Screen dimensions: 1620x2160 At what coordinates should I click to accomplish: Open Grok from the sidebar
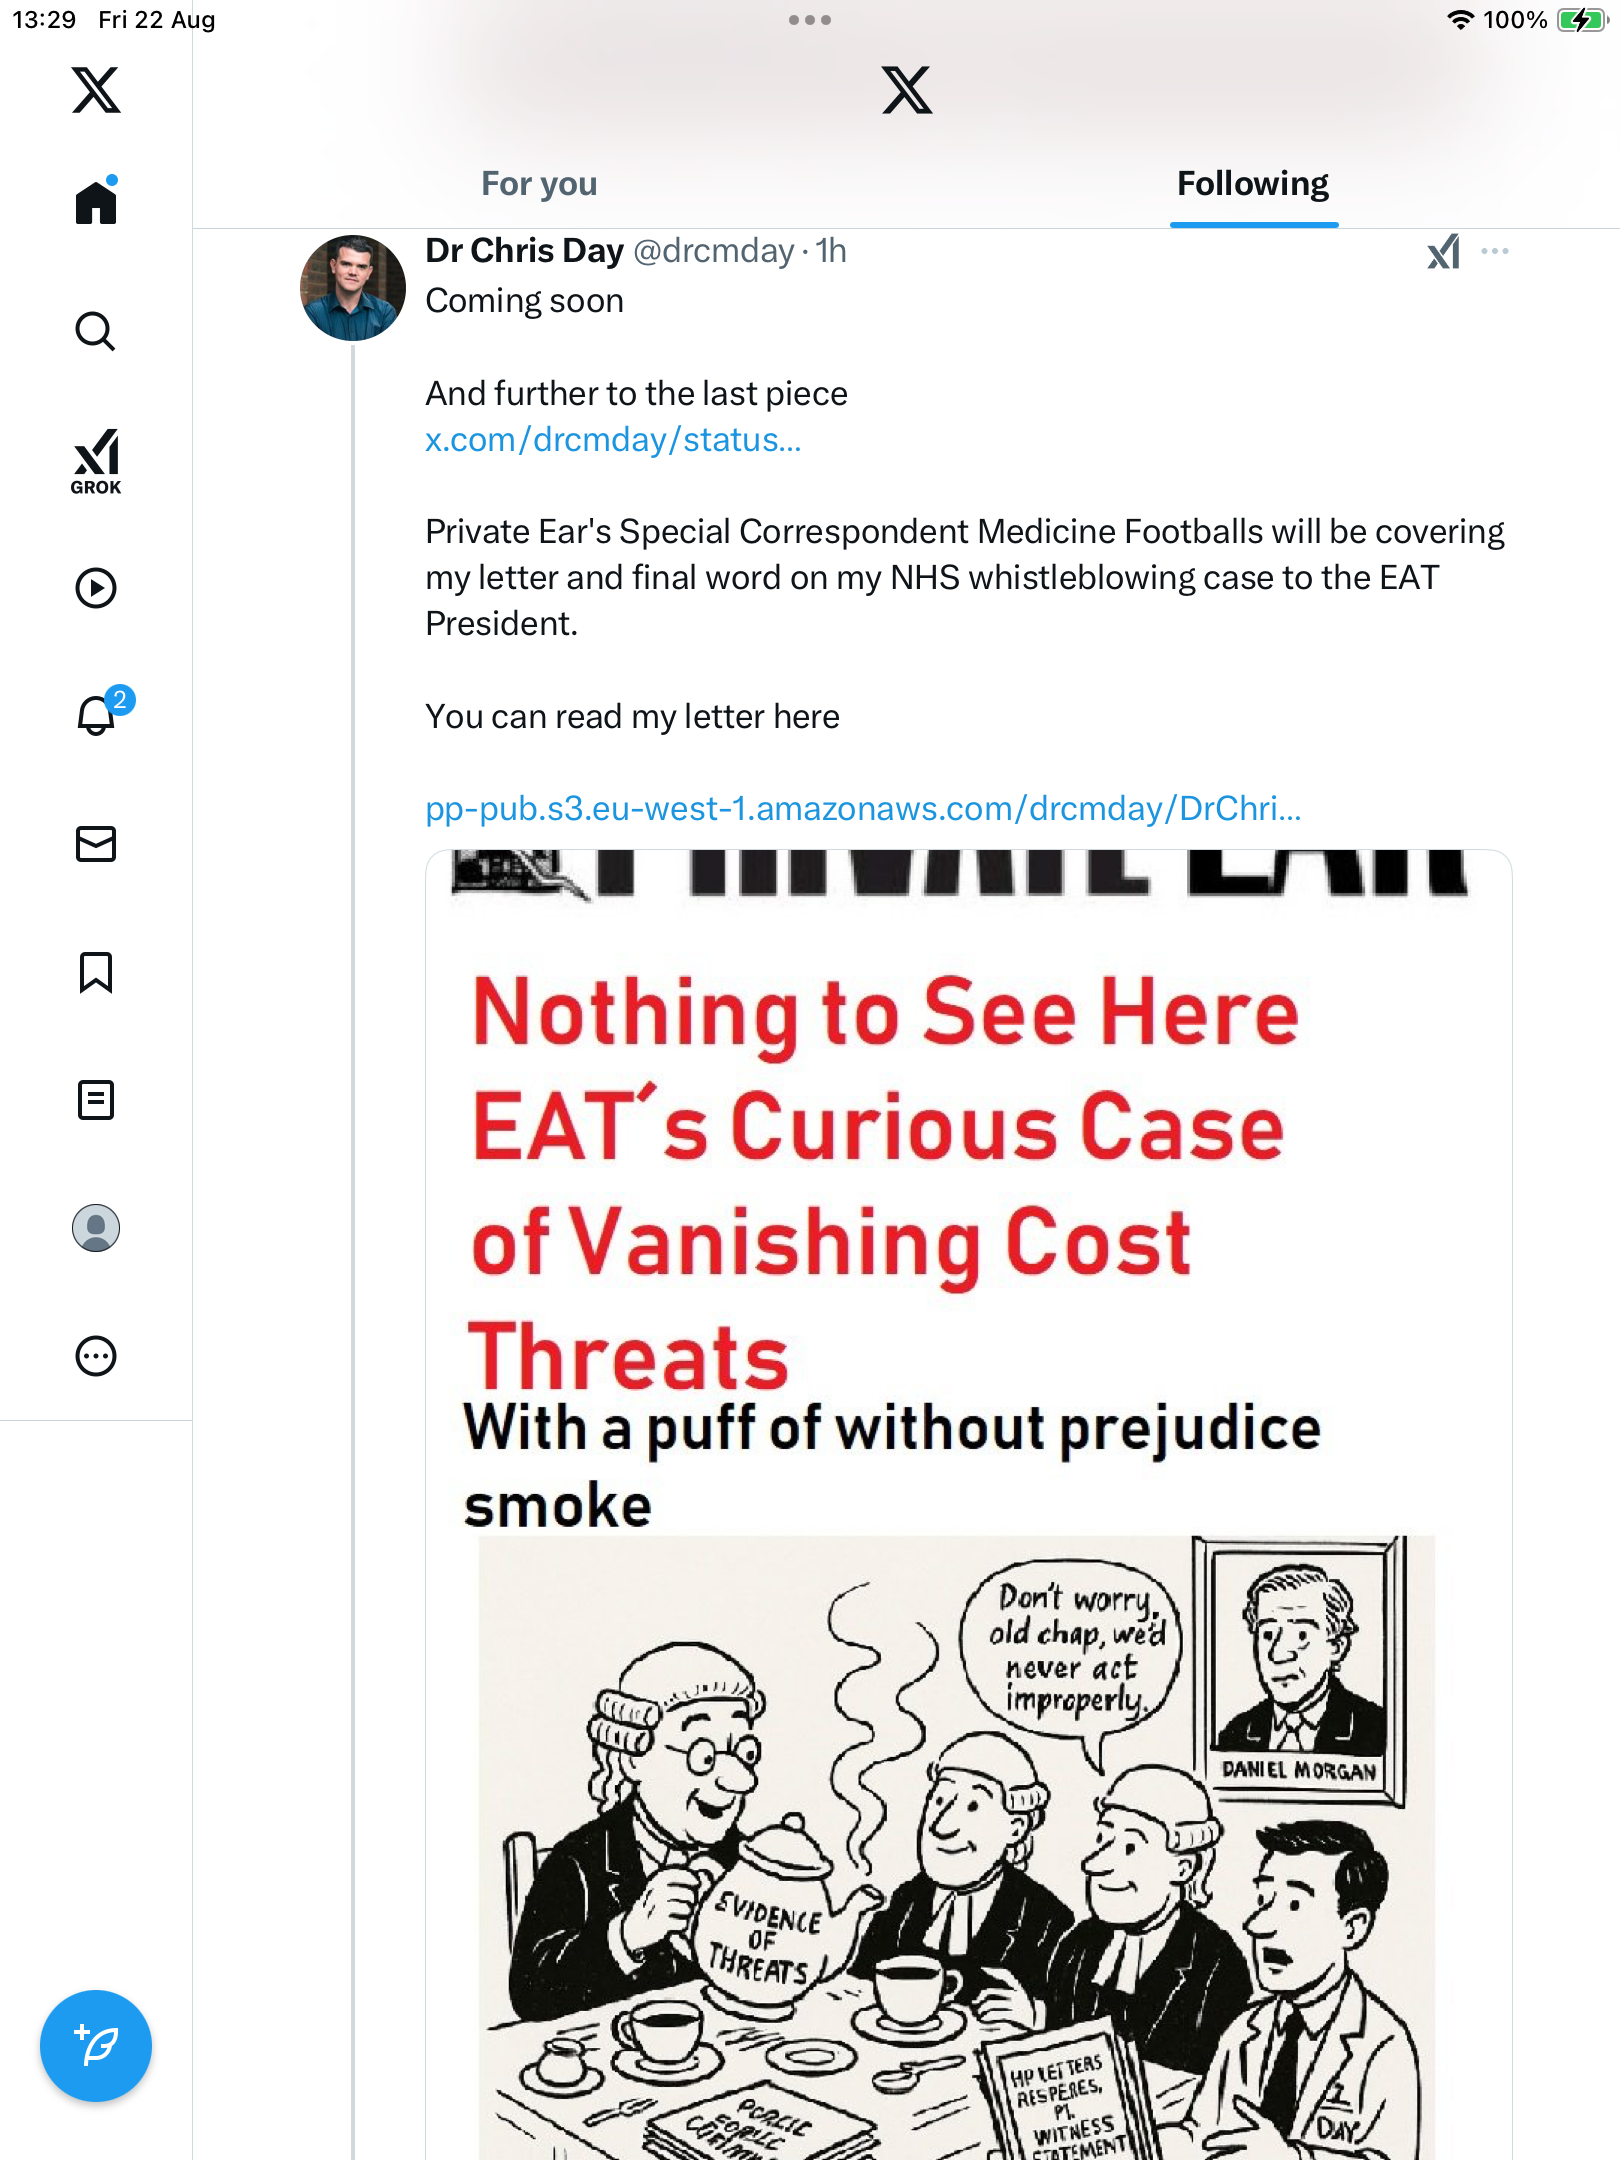coord(96,461)
